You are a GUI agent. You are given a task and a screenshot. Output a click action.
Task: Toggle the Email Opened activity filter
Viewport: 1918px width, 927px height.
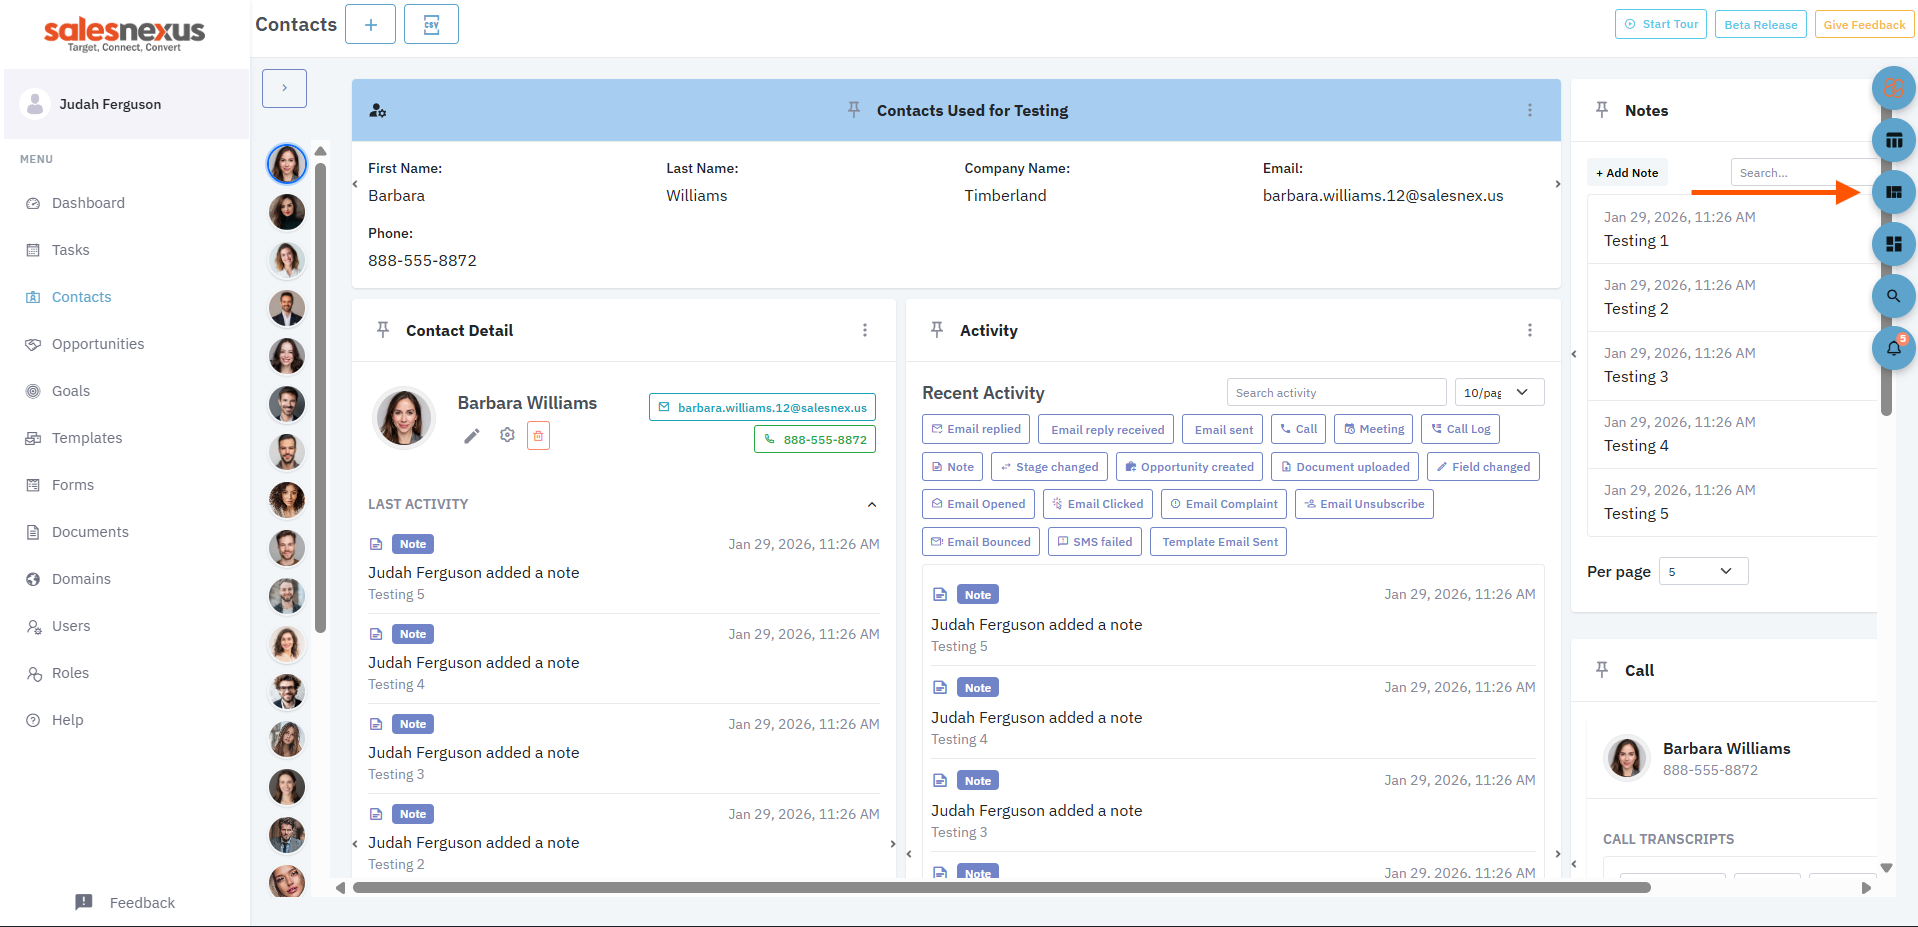point(977,504)
